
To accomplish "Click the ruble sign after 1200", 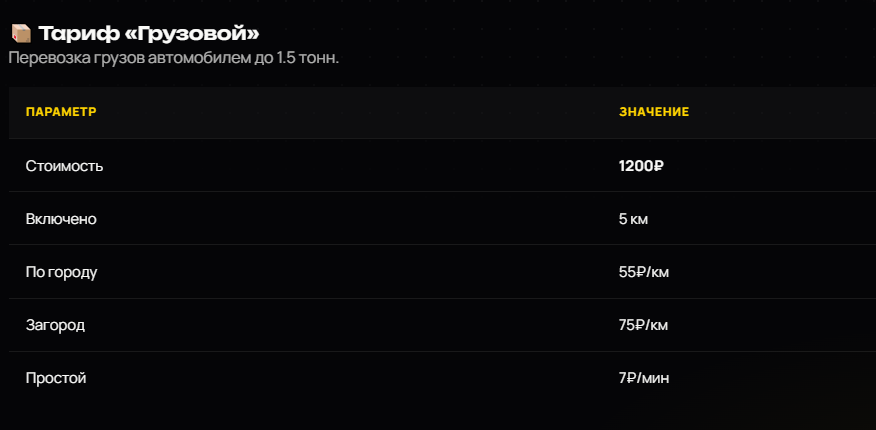I will tap(658, 166).
